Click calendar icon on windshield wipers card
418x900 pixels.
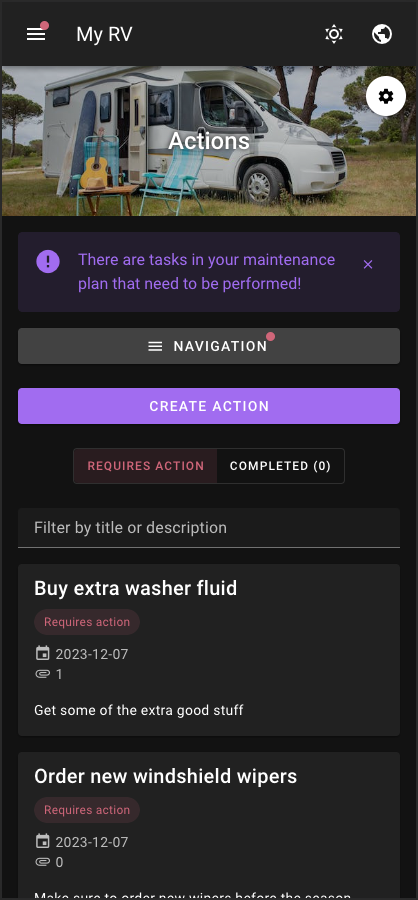pyautogui.click(x=42, y=841)
